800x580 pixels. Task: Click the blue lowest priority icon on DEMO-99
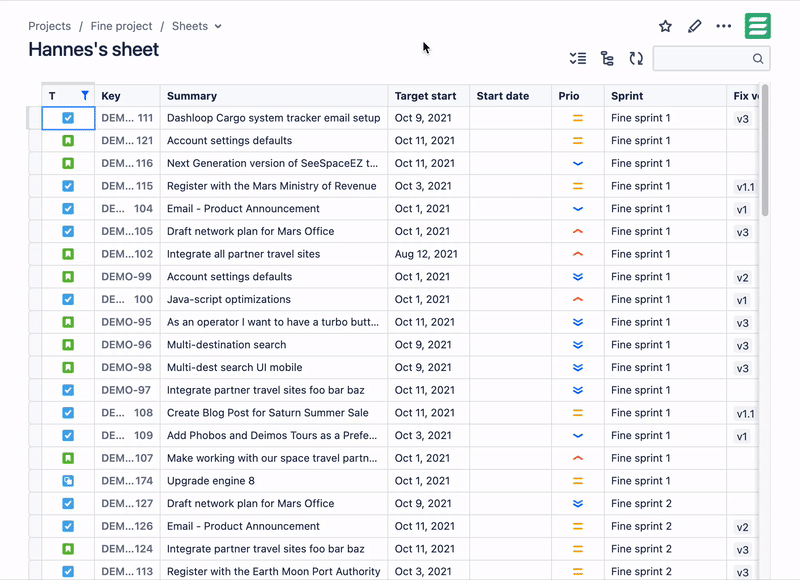pos(577,277)
